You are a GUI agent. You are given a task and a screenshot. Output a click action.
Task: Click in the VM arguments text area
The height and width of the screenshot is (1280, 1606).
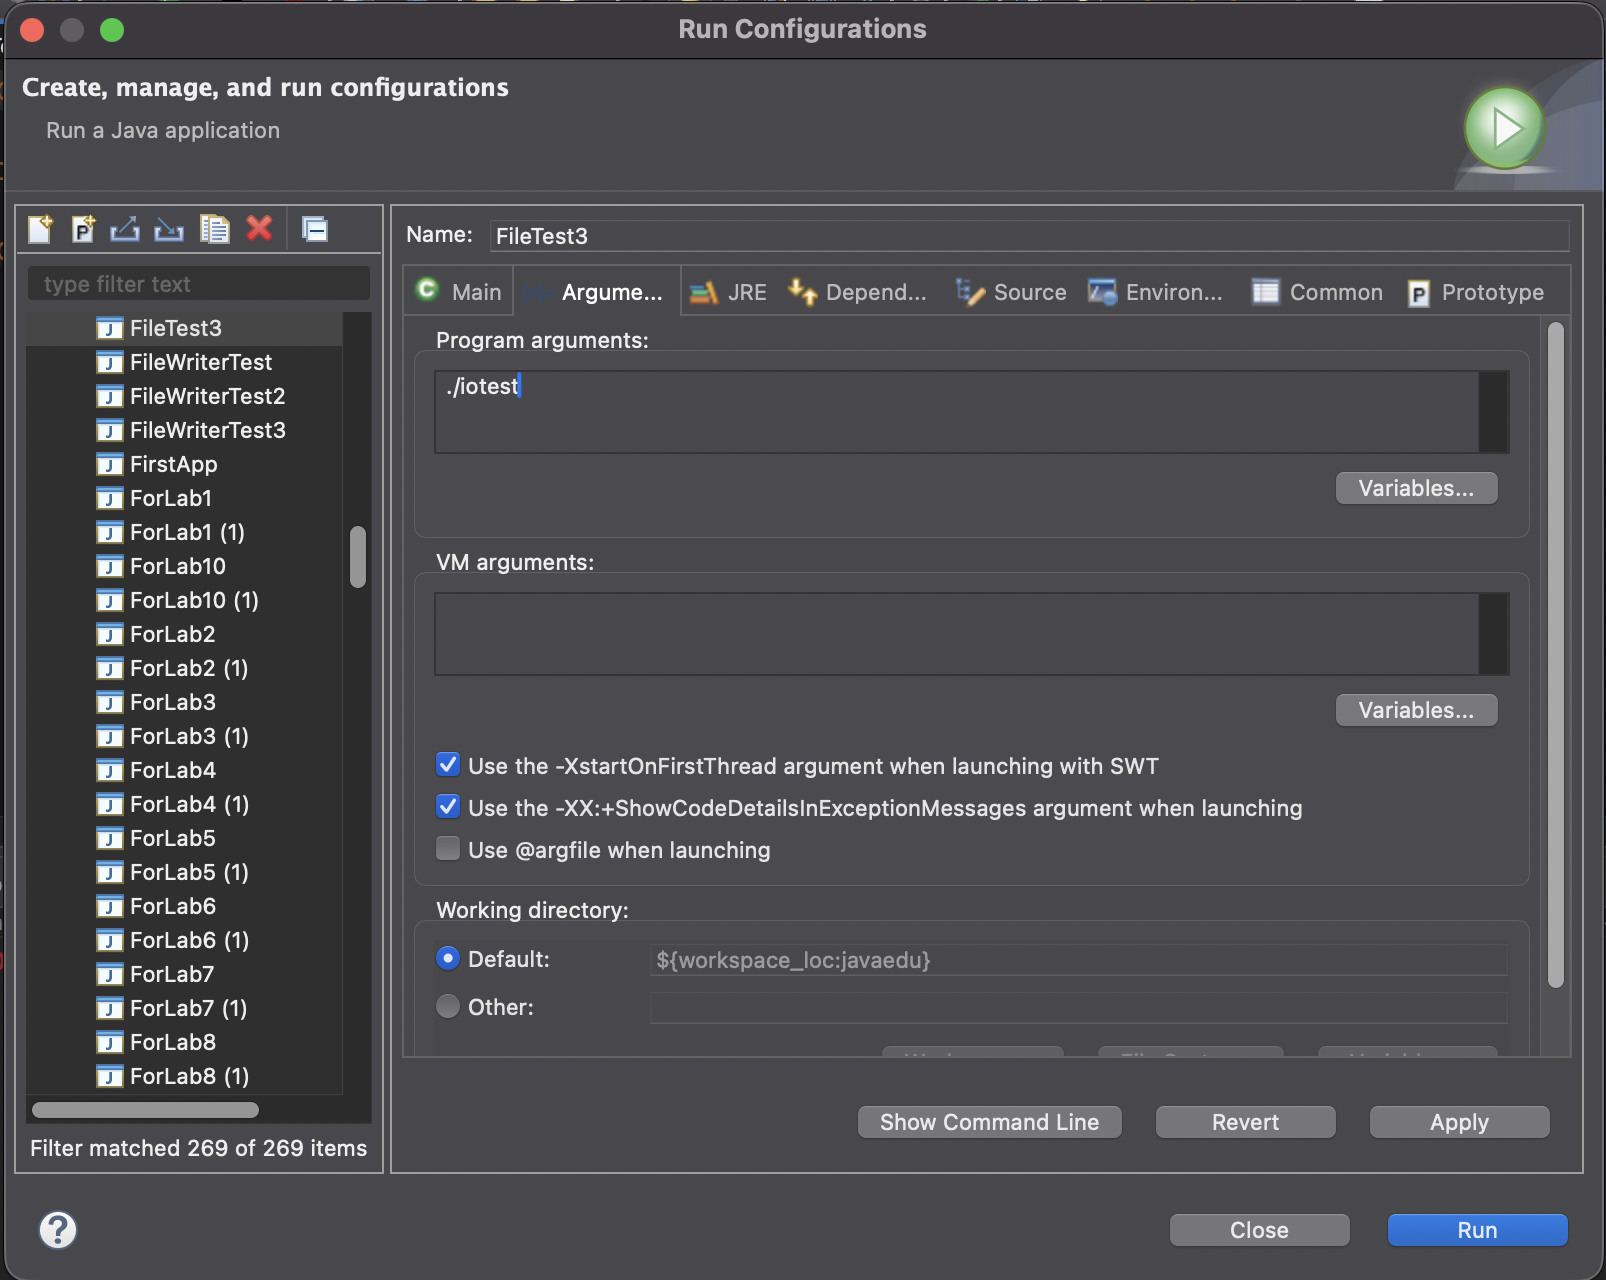(957, 634)
